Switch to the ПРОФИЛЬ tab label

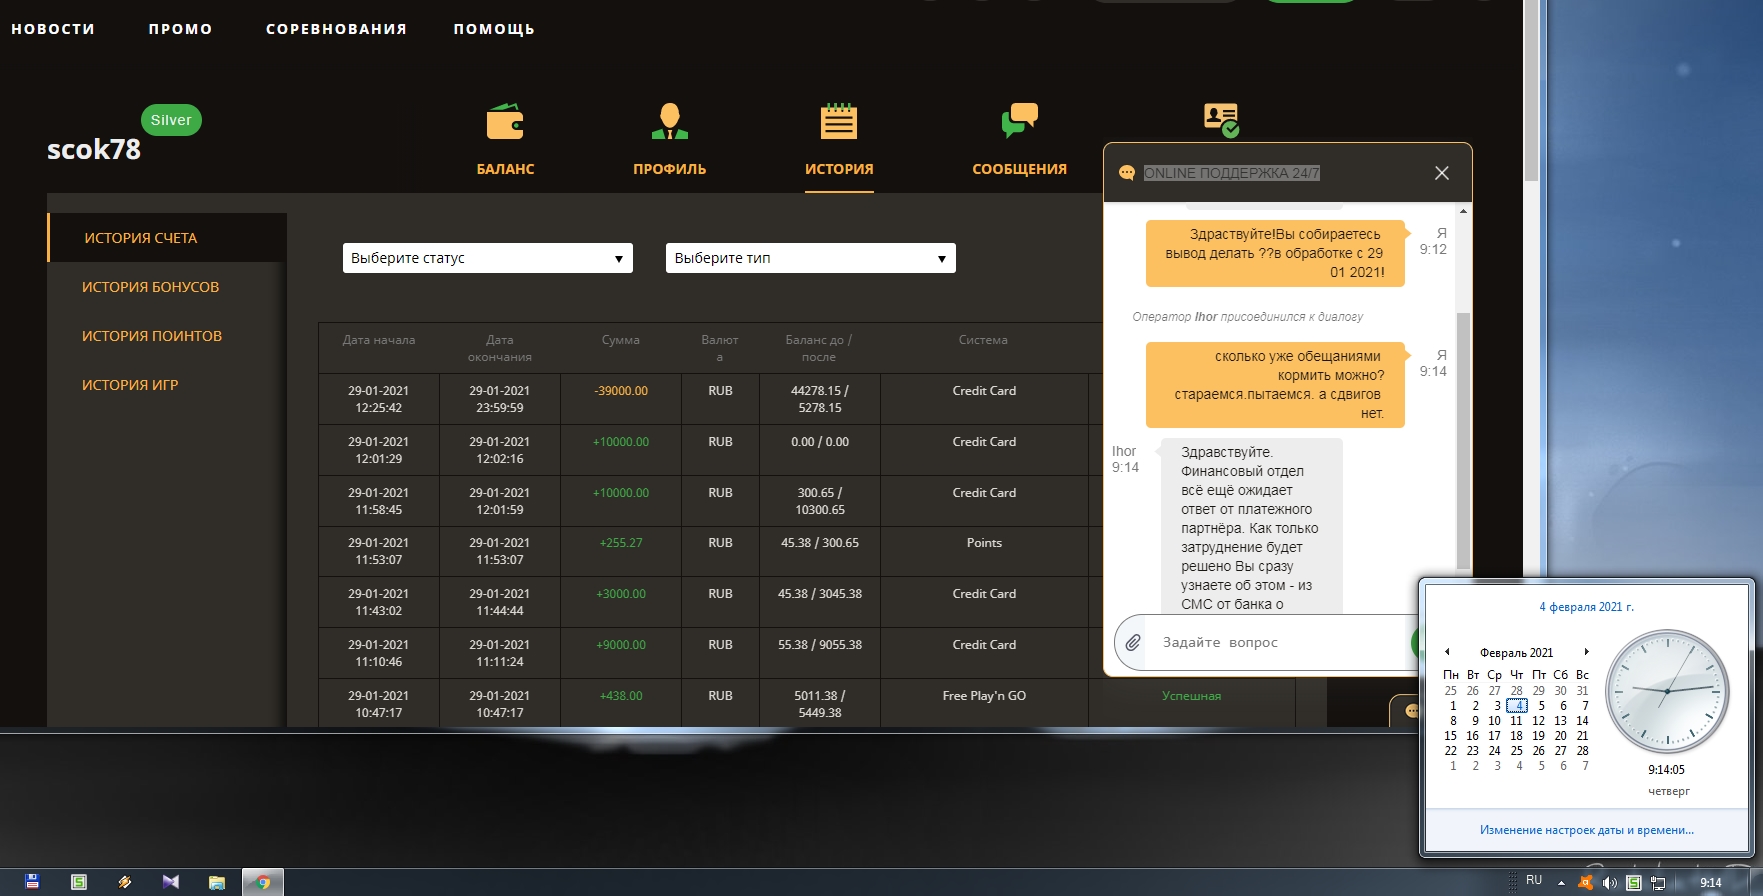click(x=670, y=169)
